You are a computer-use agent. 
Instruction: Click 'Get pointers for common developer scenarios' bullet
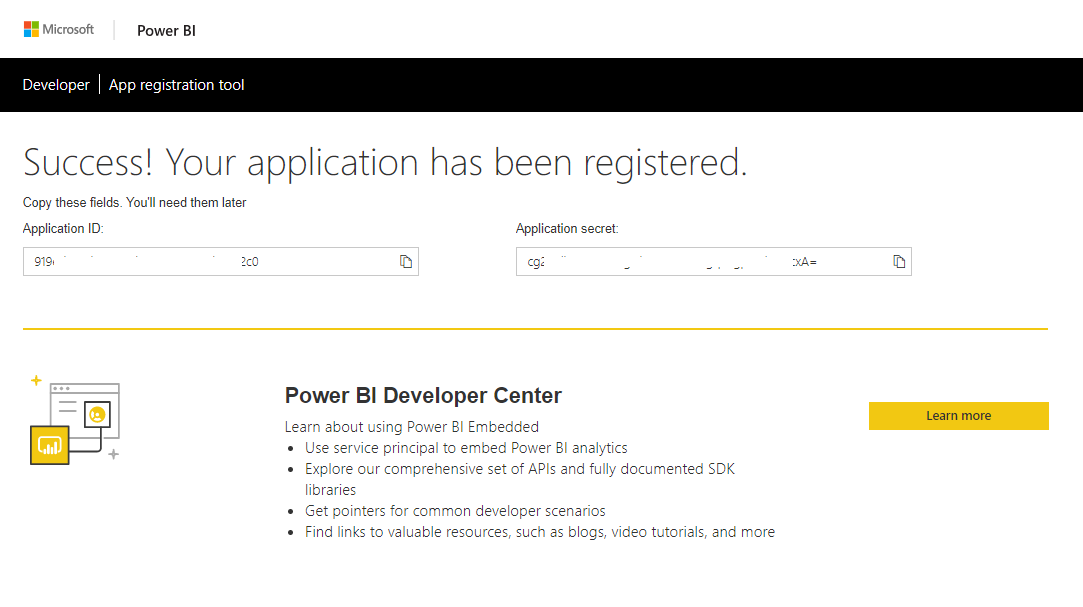(455, 511)
